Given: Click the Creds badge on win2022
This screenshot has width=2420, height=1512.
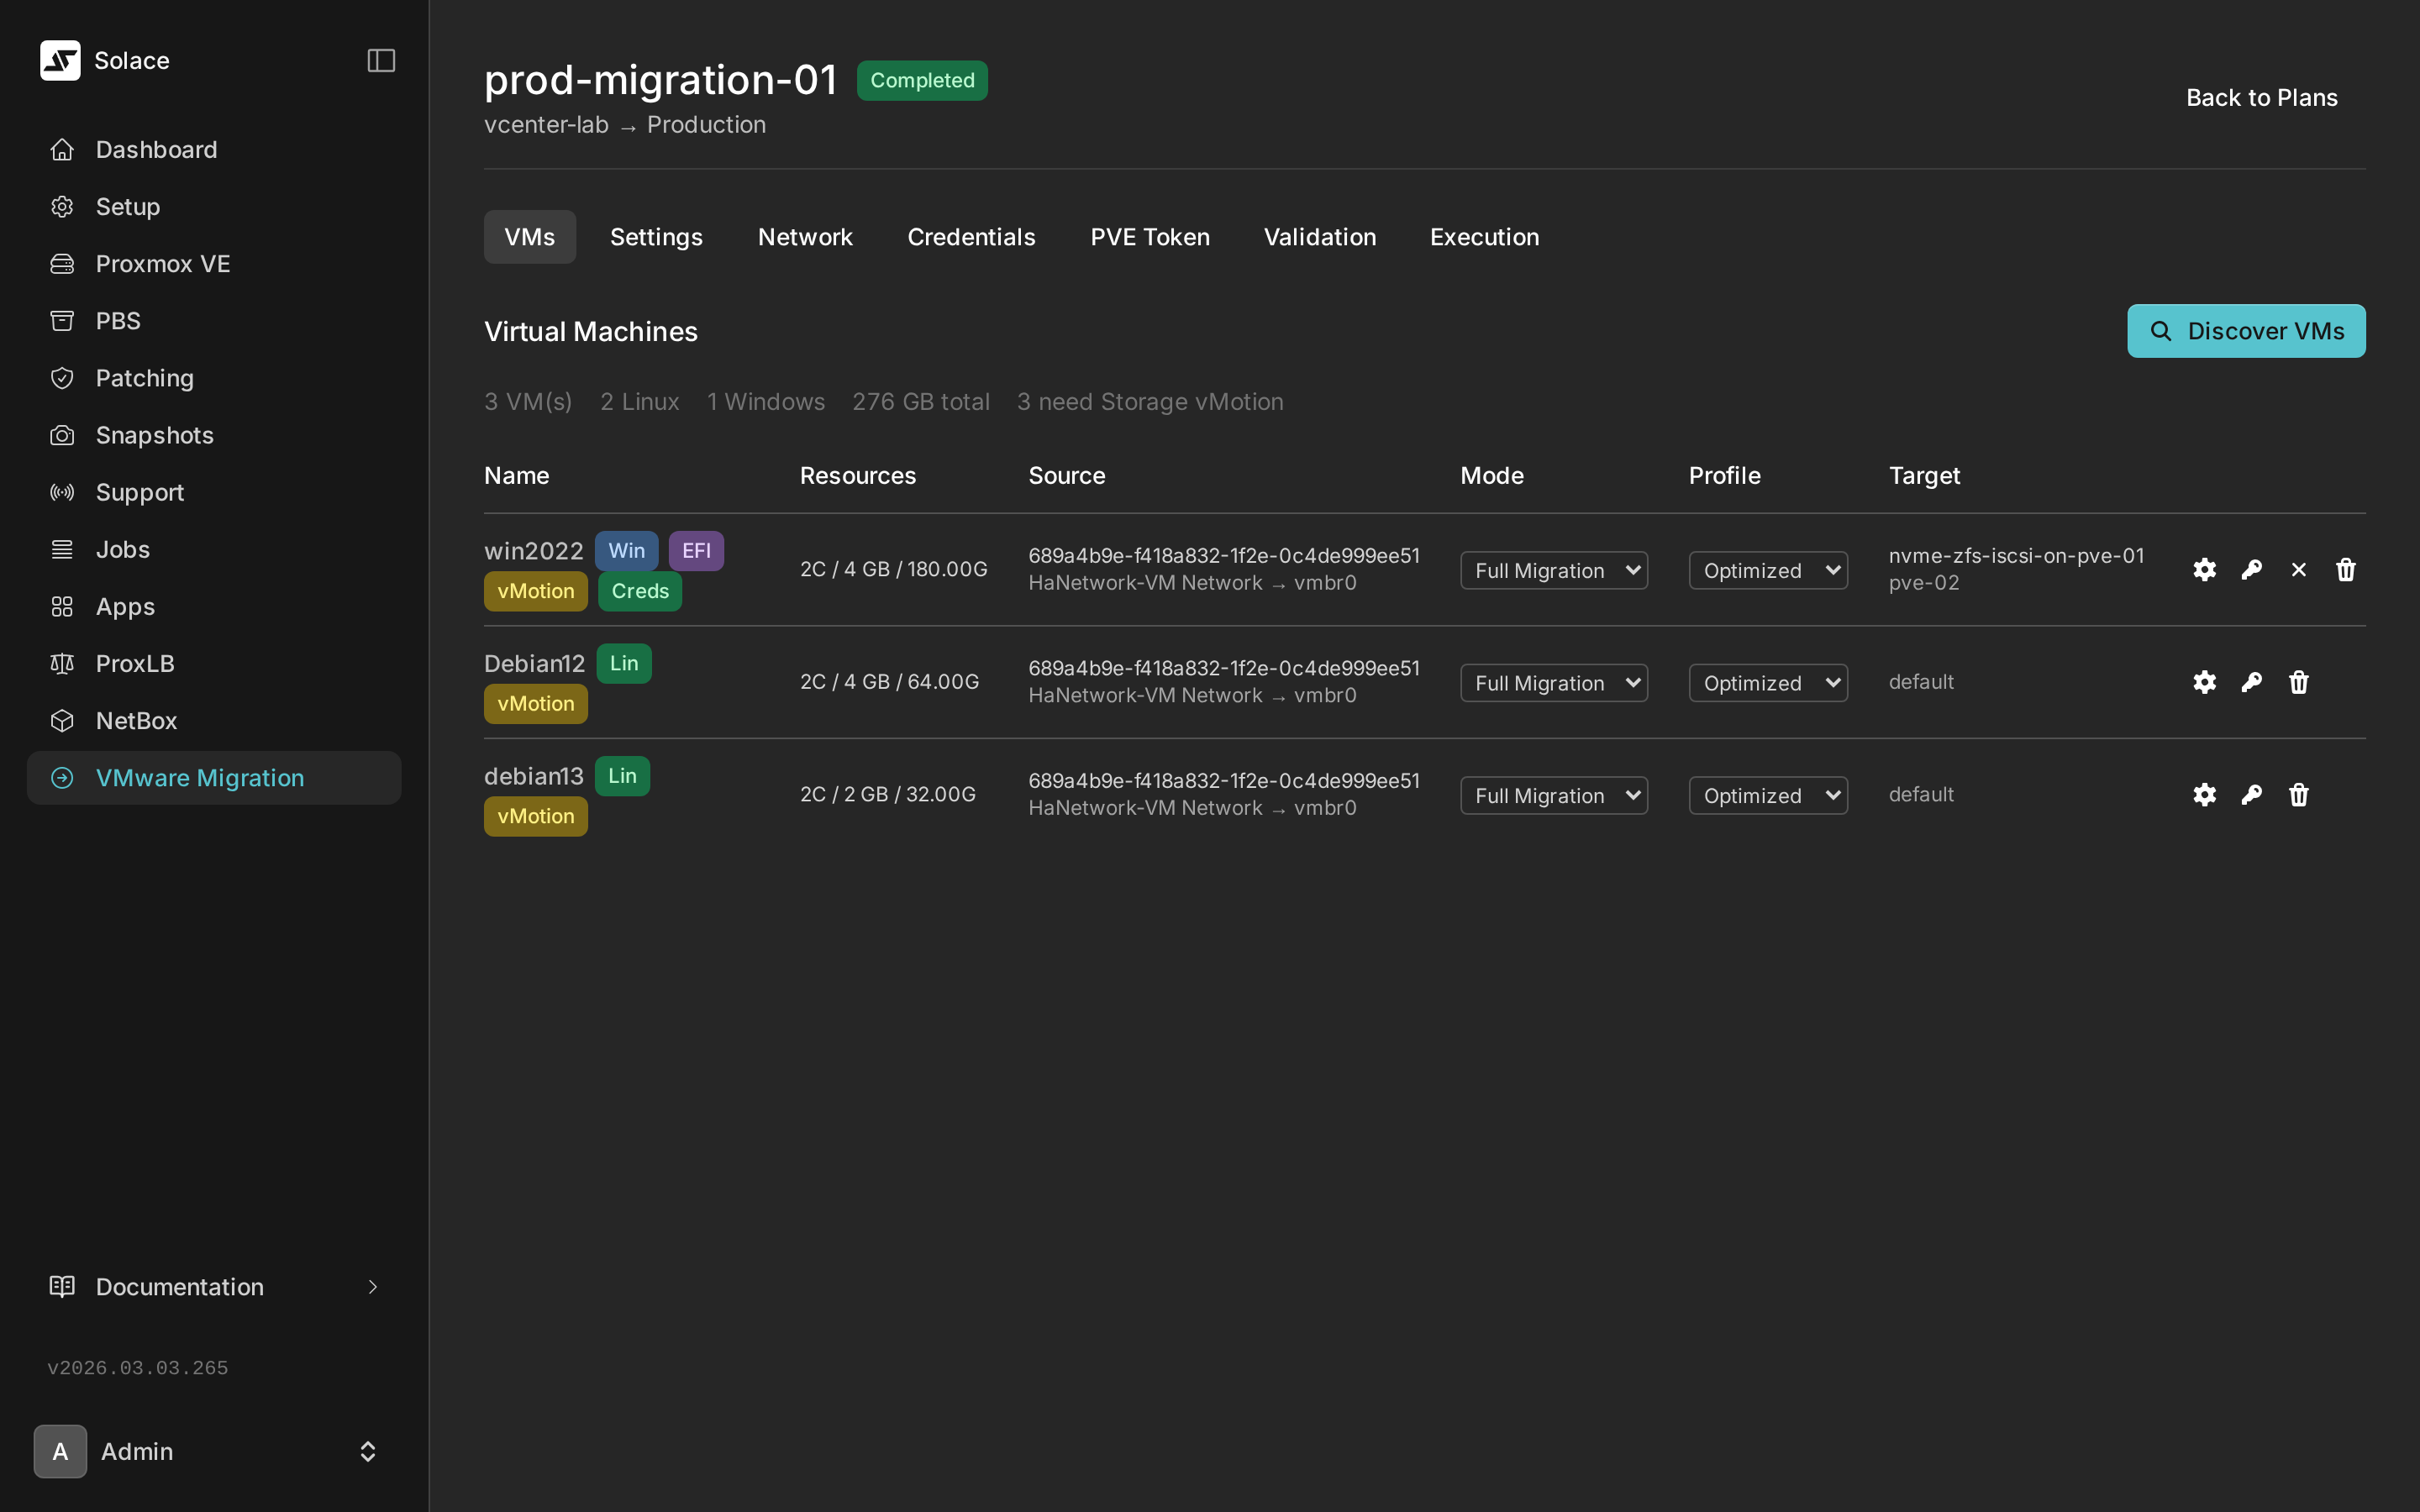Looking at the screenshot, I should 640,590.
